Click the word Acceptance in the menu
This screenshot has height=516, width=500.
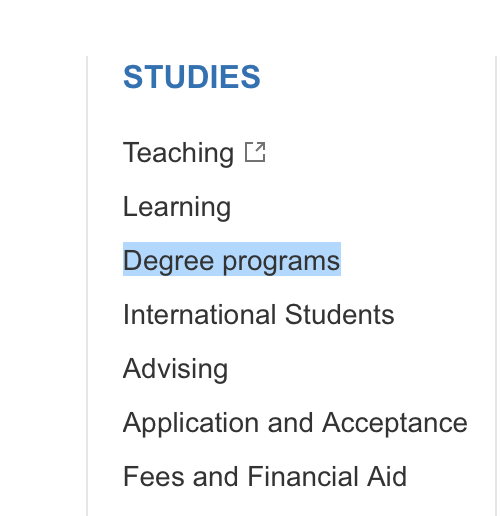395,423
